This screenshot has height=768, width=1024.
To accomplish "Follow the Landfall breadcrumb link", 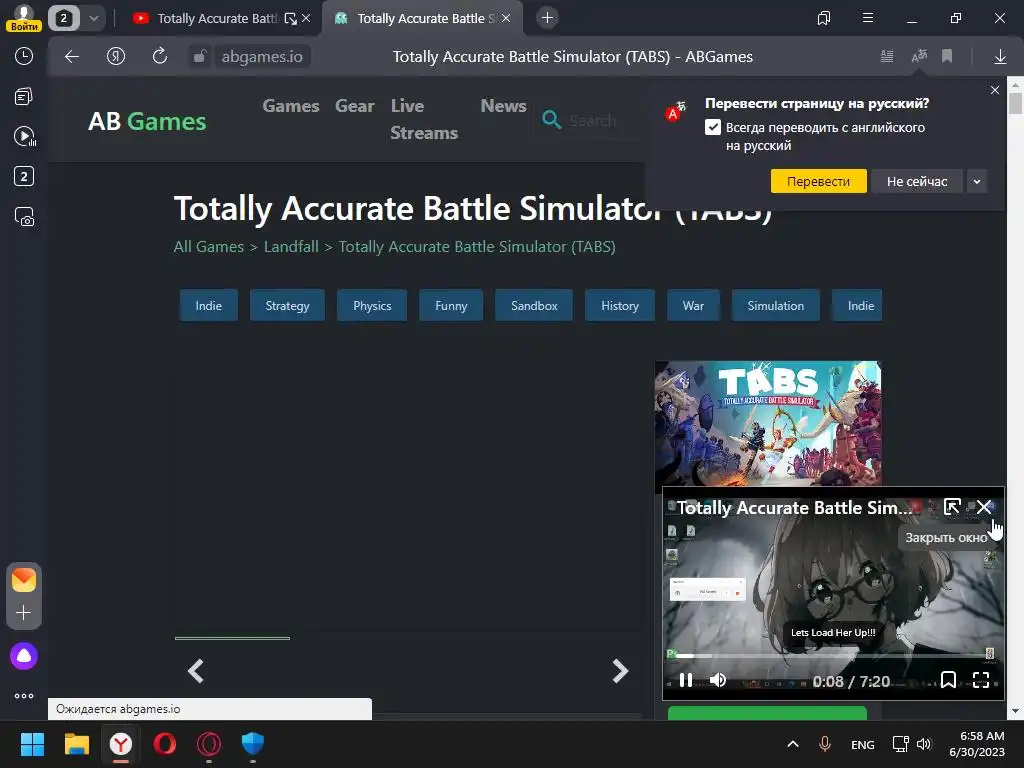I will 291,247.
